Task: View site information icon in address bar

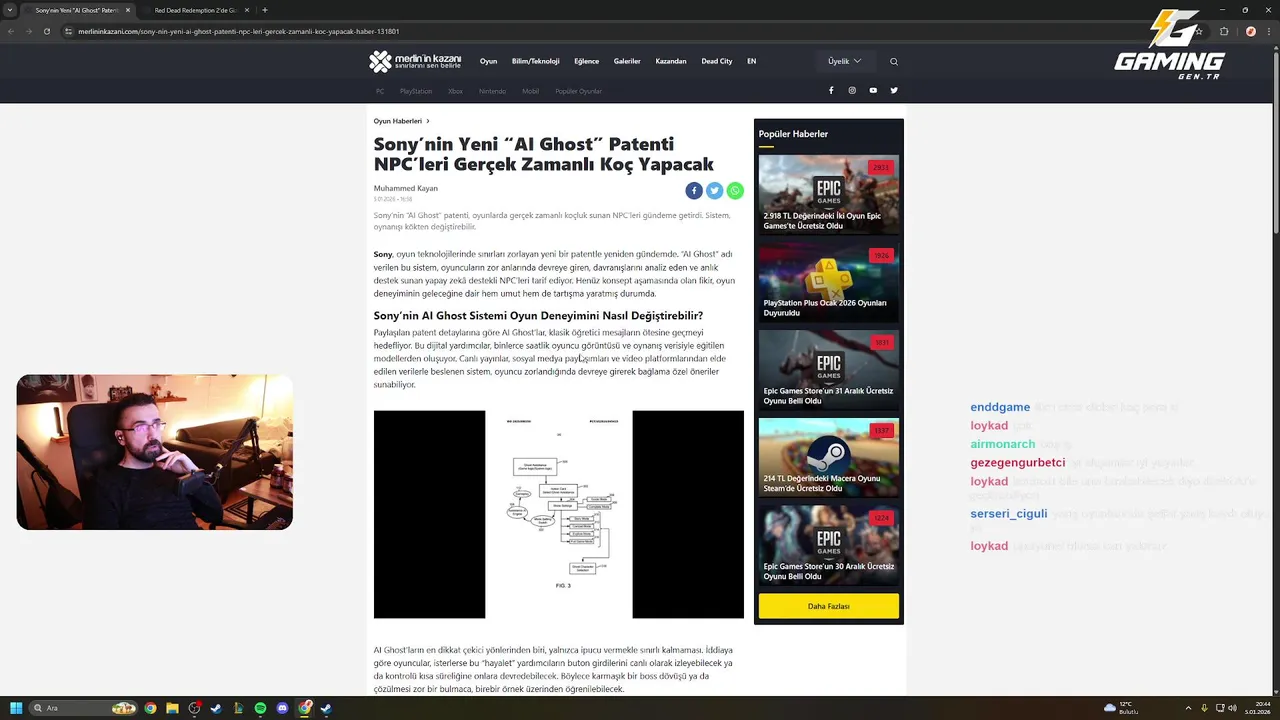Action: pos(69,31)
